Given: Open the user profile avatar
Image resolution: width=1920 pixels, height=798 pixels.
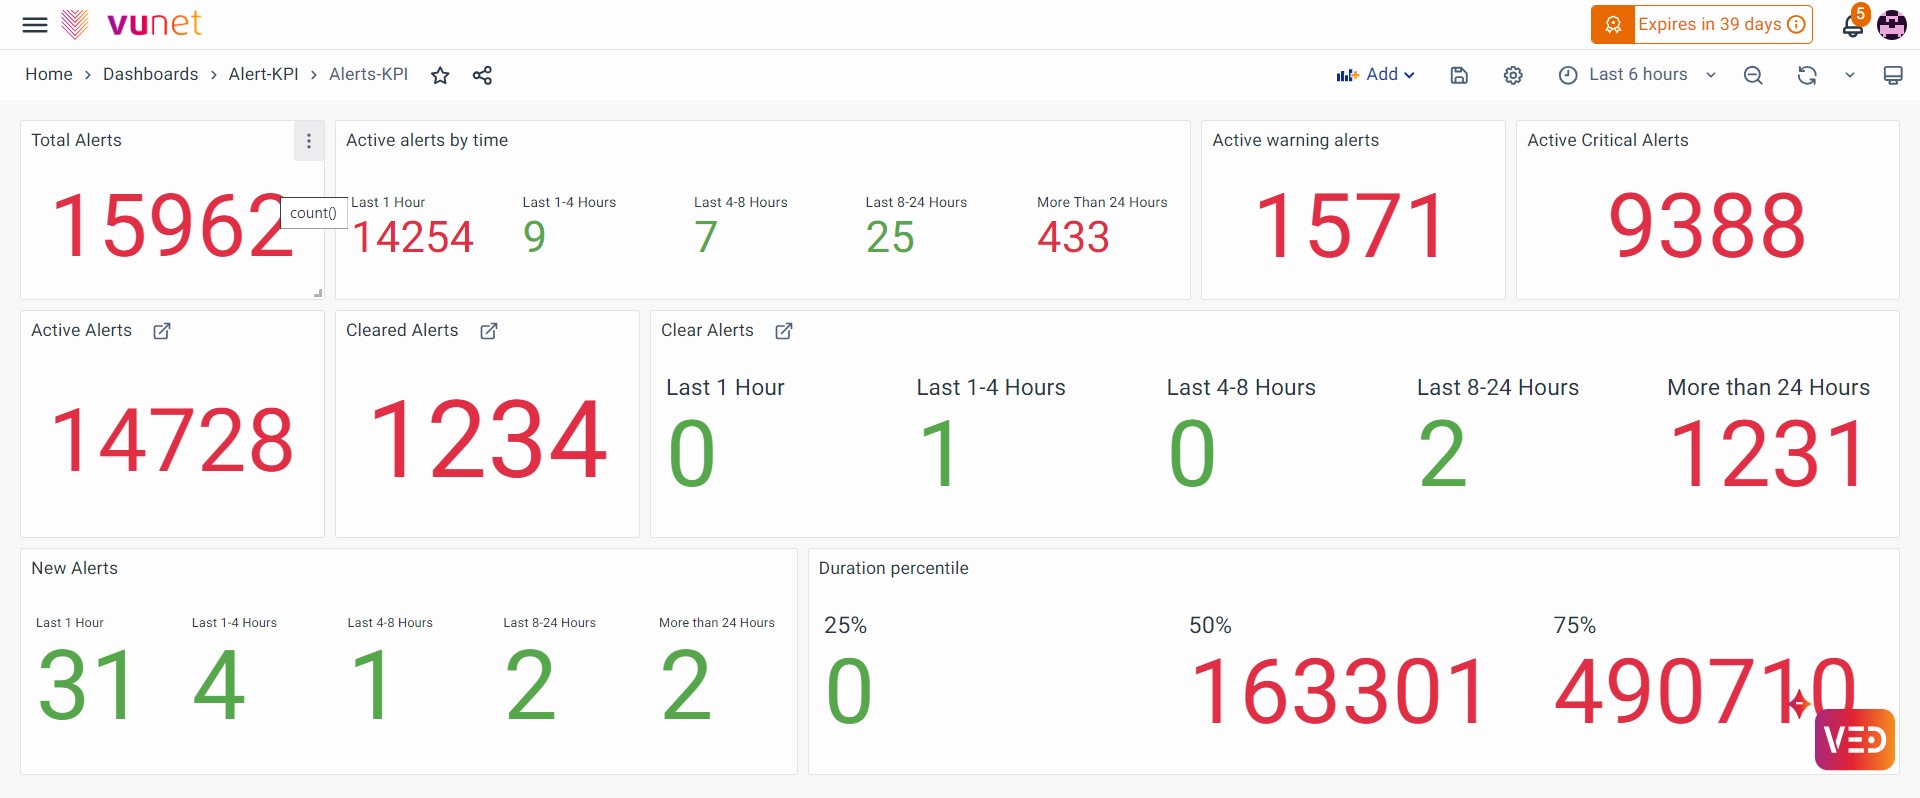Looking at the screenshot, I should pos(1892,25).
